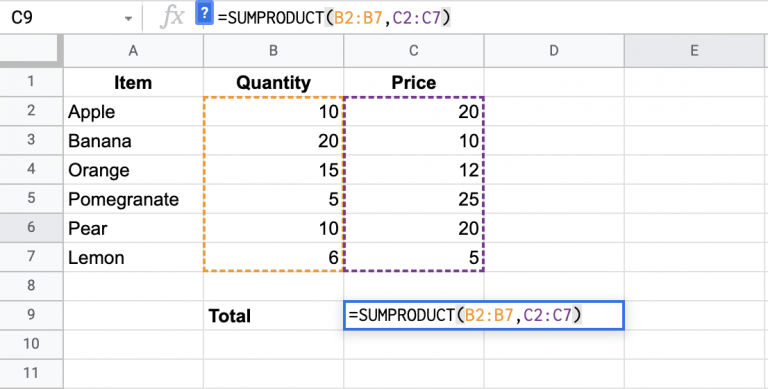Click the Price header cell

tap(414, 82)
